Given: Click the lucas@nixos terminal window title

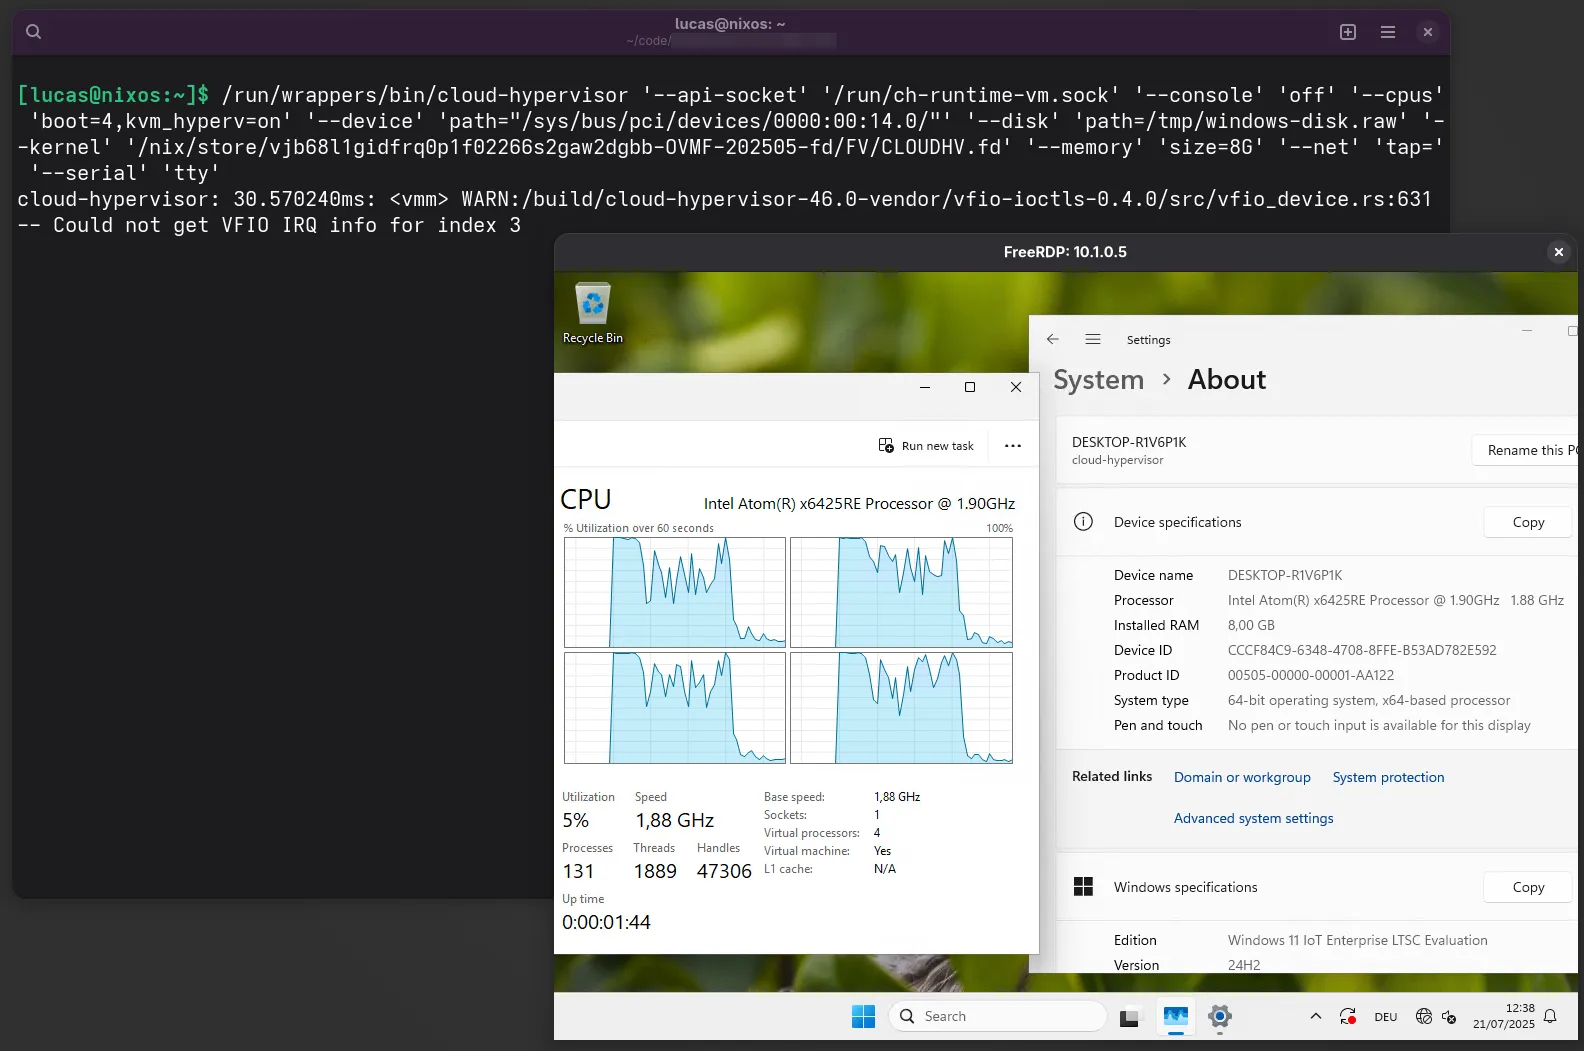Looking at the screenshot, I should [730, 24].
